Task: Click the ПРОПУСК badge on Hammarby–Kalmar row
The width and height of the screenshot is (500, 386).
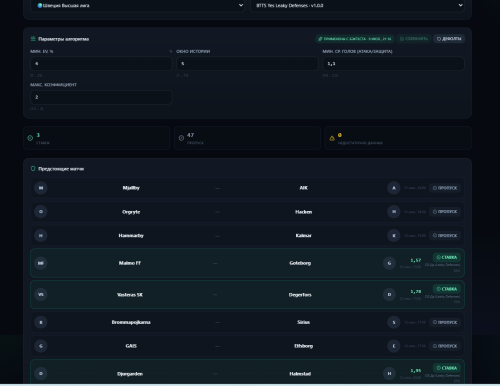Action: pos(445,236)
